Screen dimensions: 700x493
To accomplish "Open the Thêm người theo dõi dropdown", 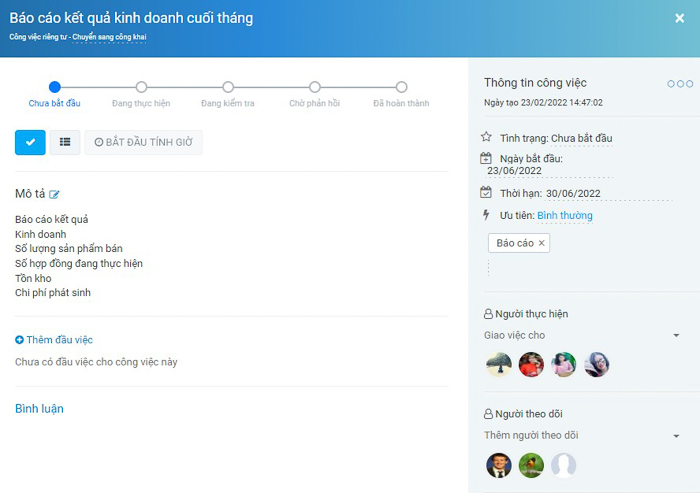I will click(x=582, y=435).
